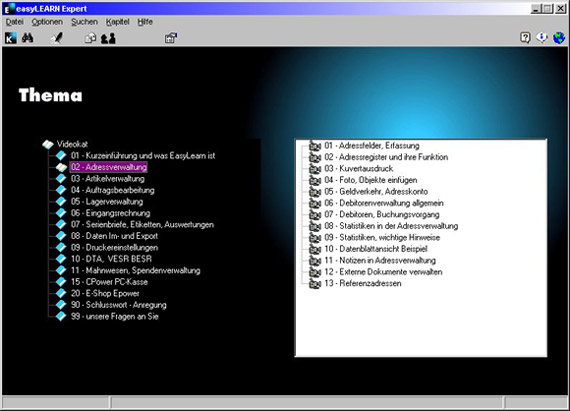The height and width of the screenshot is (411, 570).
Task: Click the blue K toolbar icon
Action: (11, 38)
